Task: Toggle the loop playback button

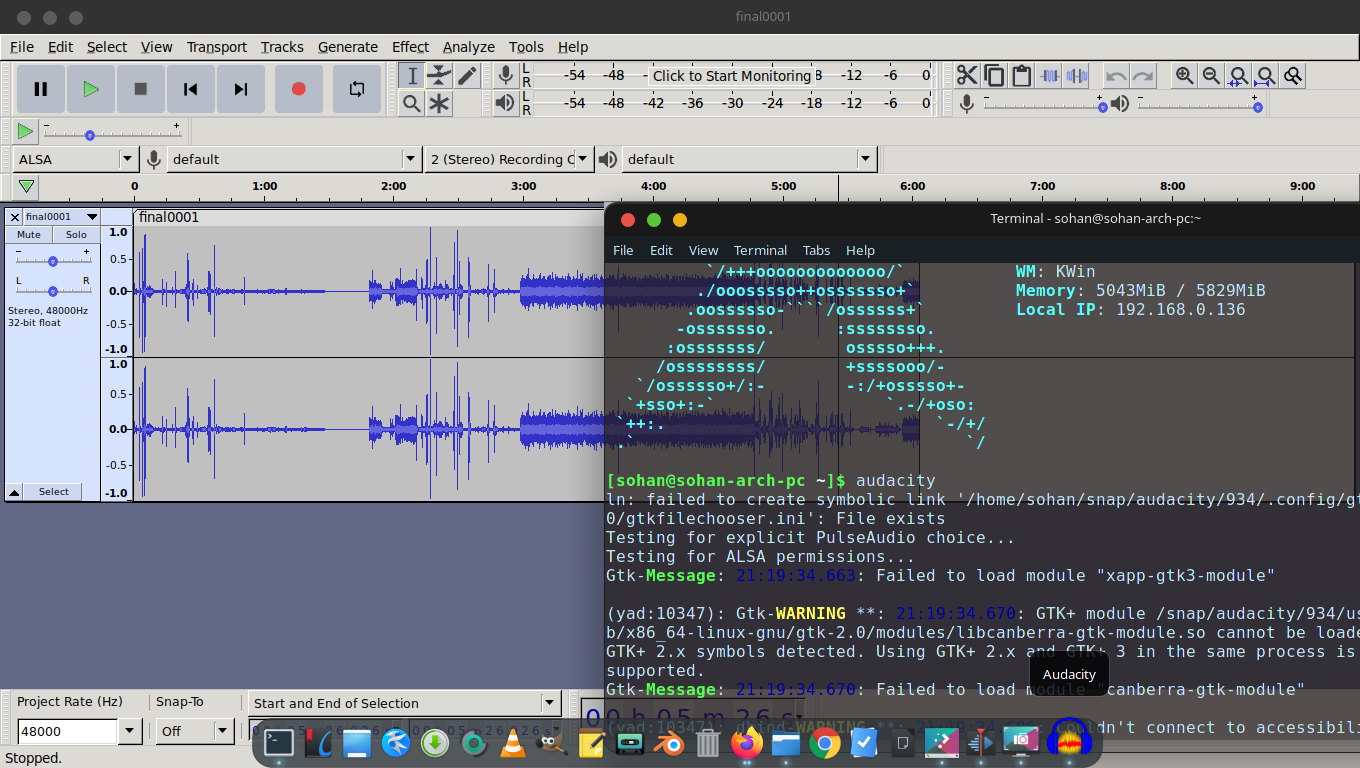Action: (x=357, y=89)
